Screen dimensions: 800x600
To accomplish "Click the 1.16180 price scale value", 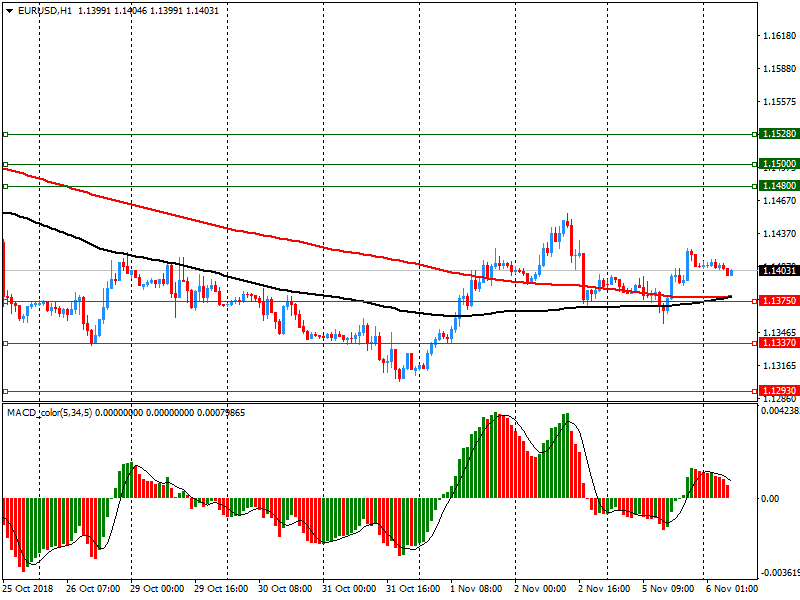I will point(780,36).
